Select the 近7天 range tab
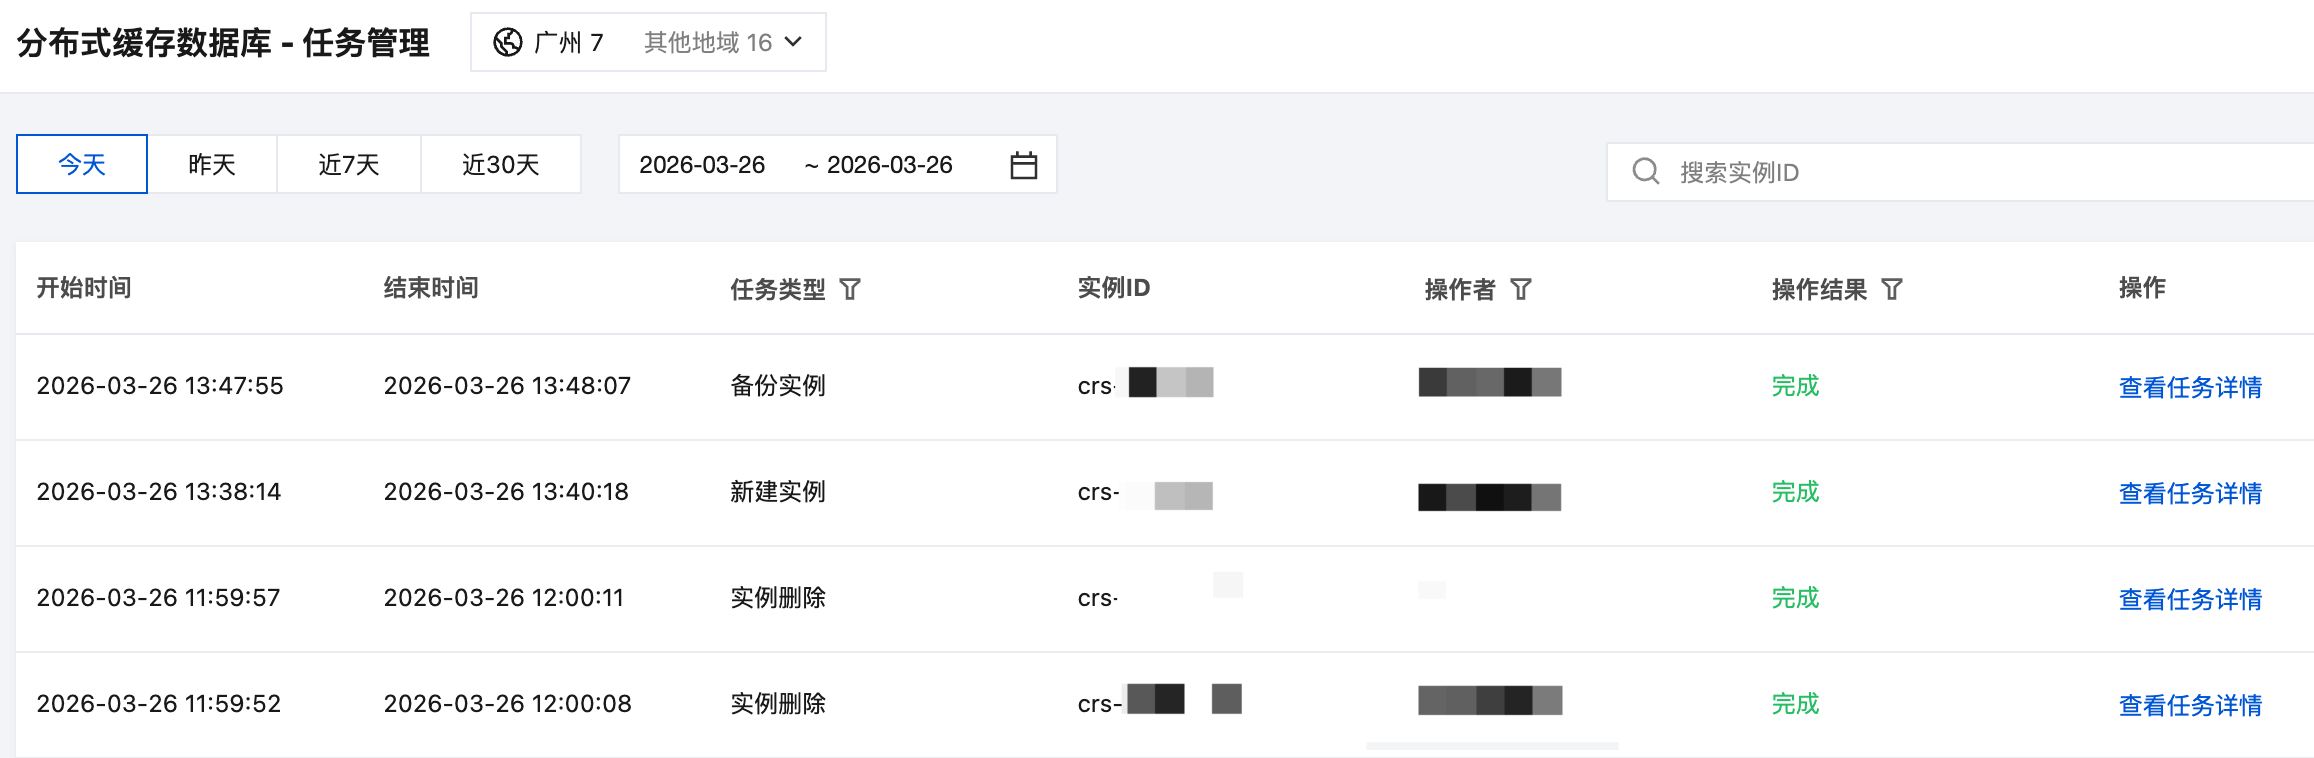The width and height of the screenshot is (2314, 758). pyautogui.click(x=349, y=164)
